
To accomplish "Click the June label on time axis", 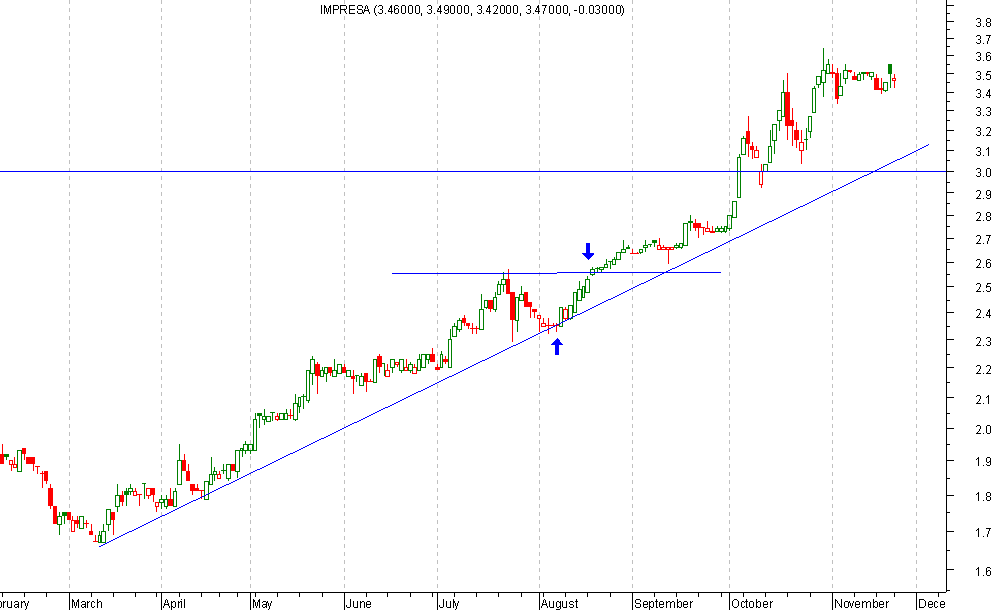I will (359, 603).
